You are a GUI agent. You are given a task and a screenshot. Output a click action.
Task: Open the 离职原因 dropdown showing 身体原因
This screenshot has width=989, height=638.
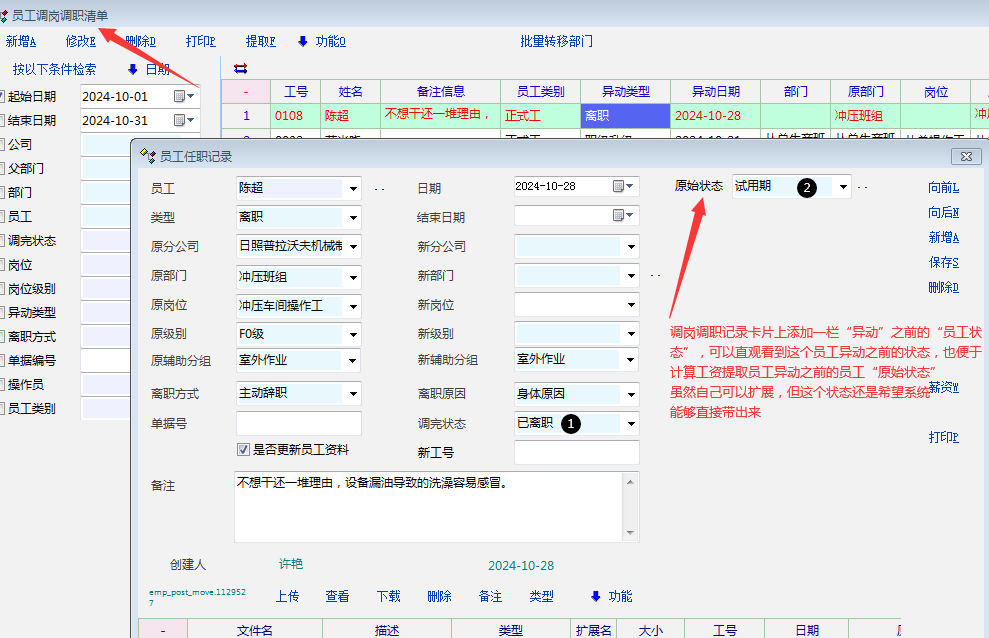[631, 394]
